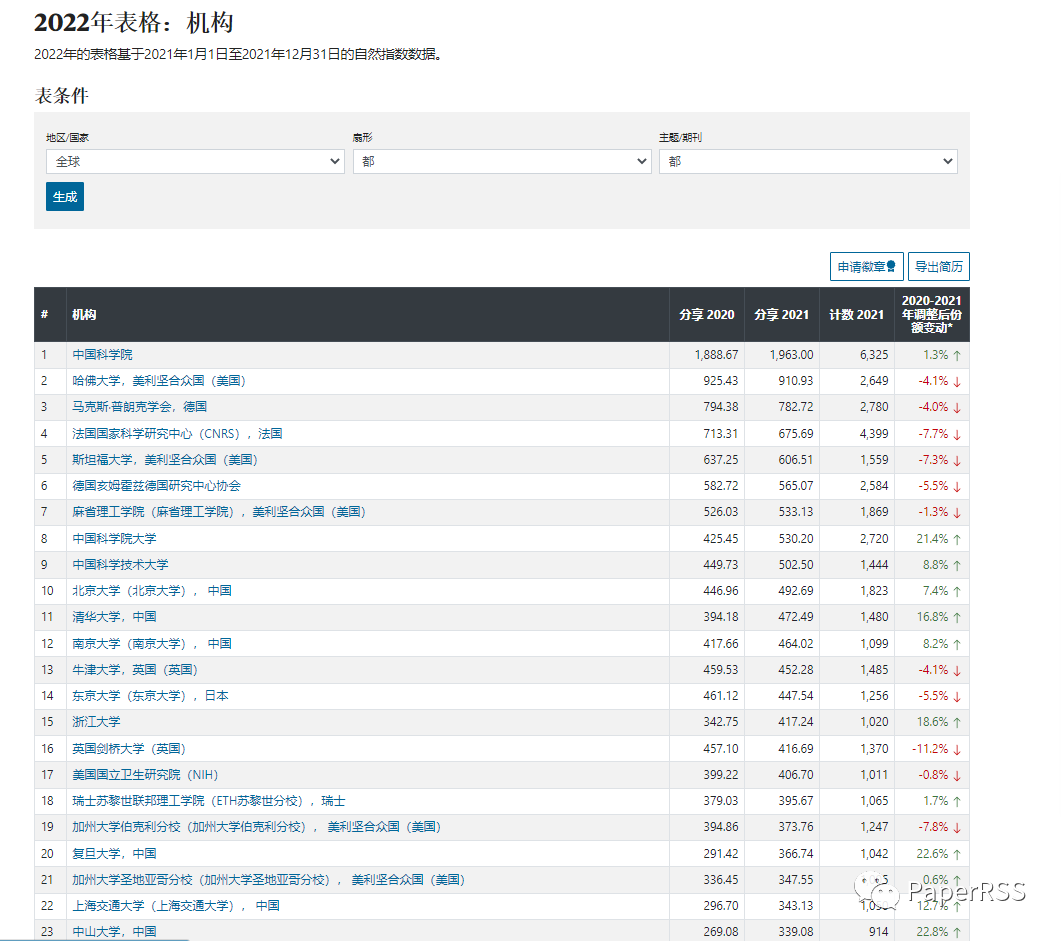
Task: Open the 麻省理工学院 institution link
Action: pyautogui.click(x=219, y=512)
